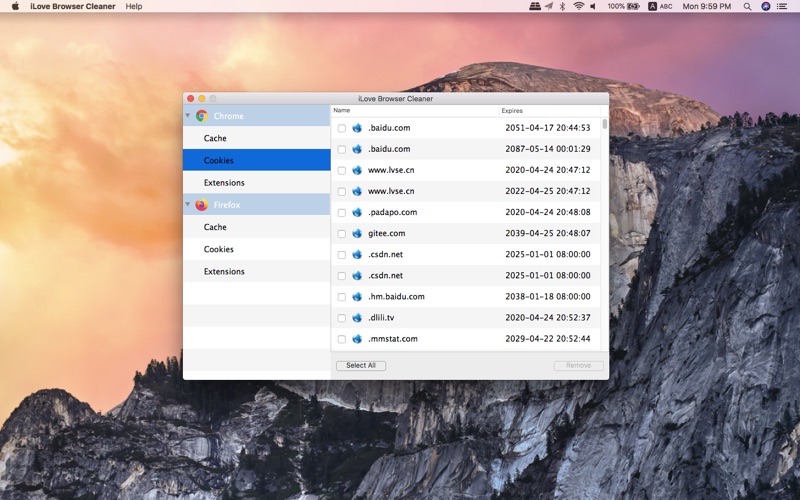Click expiry 2020-04-24 20:52:37 cell
This screenshot has height=500, width=800.
[548, 318]
